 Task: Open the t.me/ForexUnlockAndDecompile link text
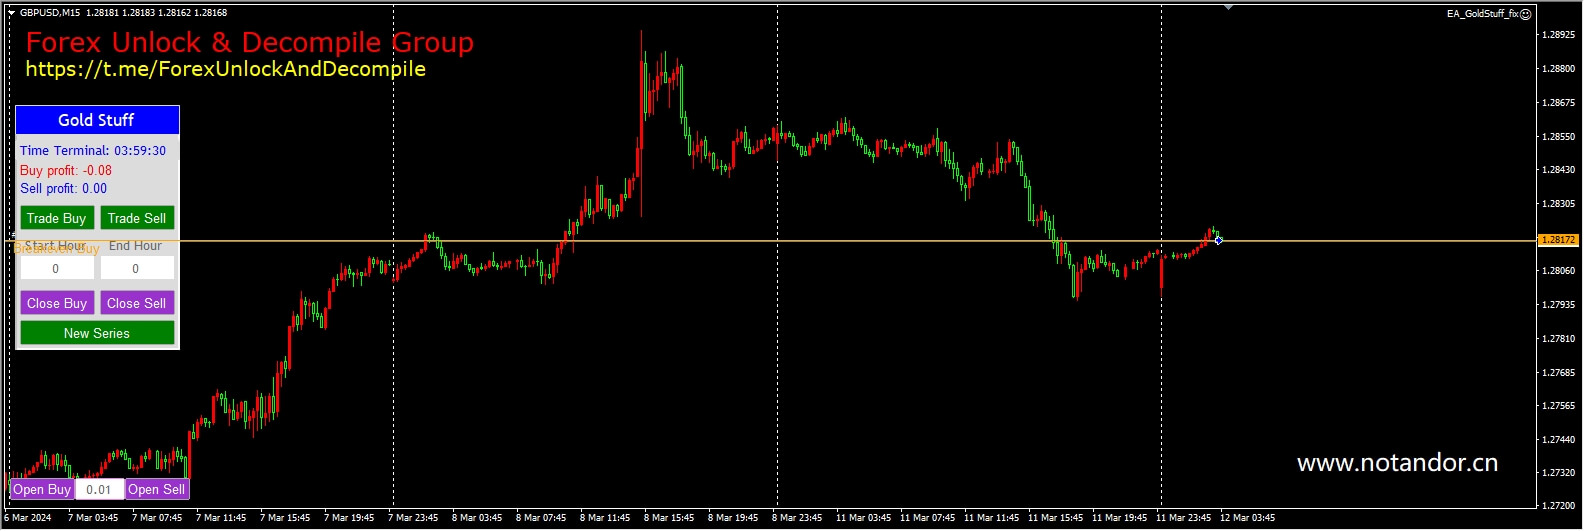pyautogui.click(x=226, y=69)
